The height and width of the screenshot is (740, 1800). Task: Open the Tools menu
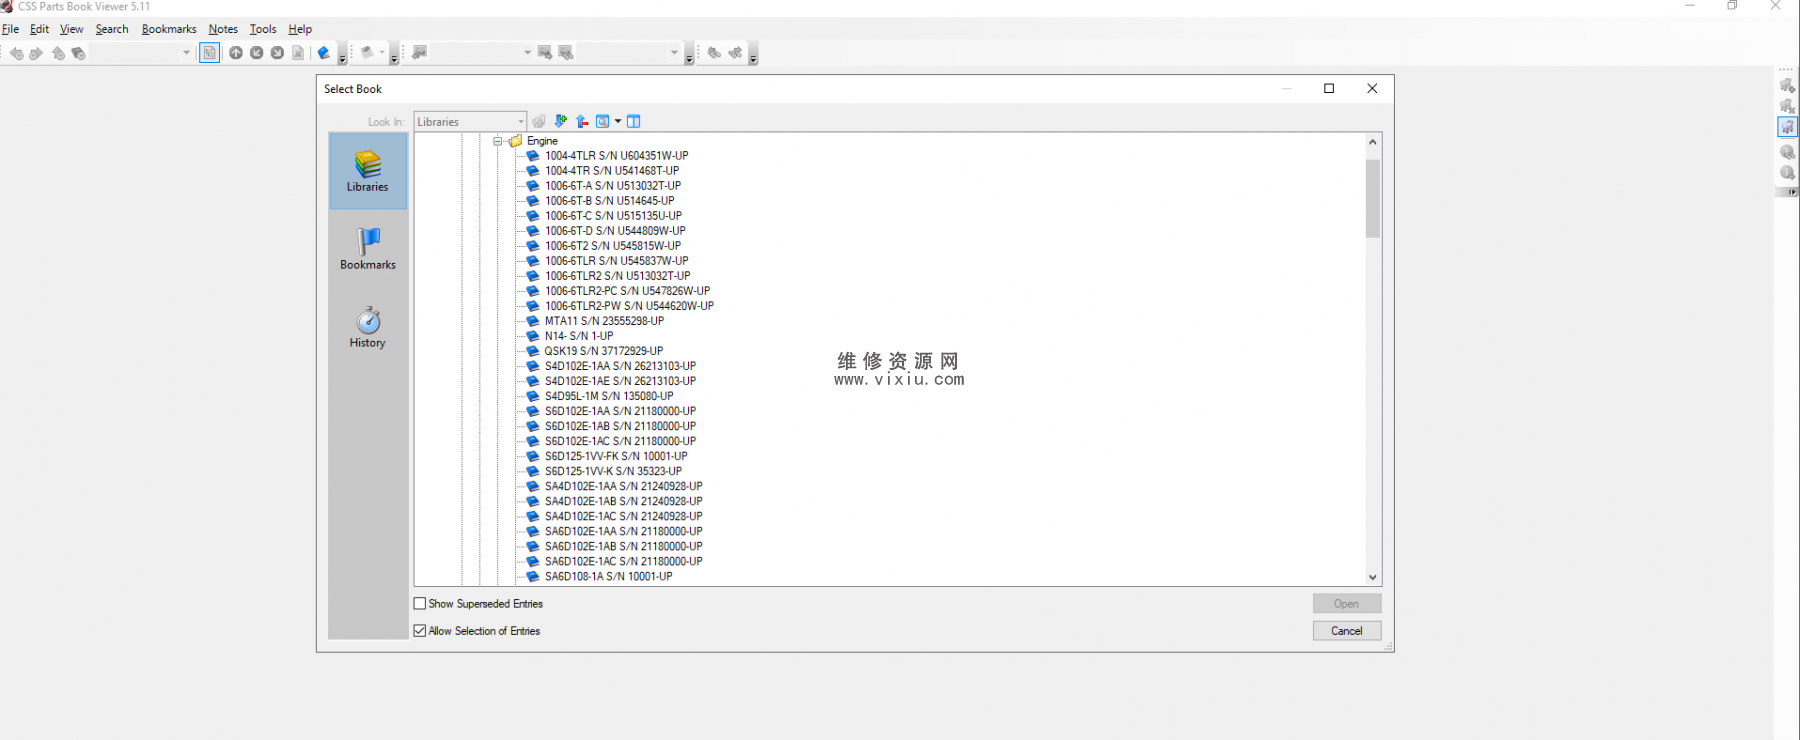pyautogui.click(x=263, y=29)
